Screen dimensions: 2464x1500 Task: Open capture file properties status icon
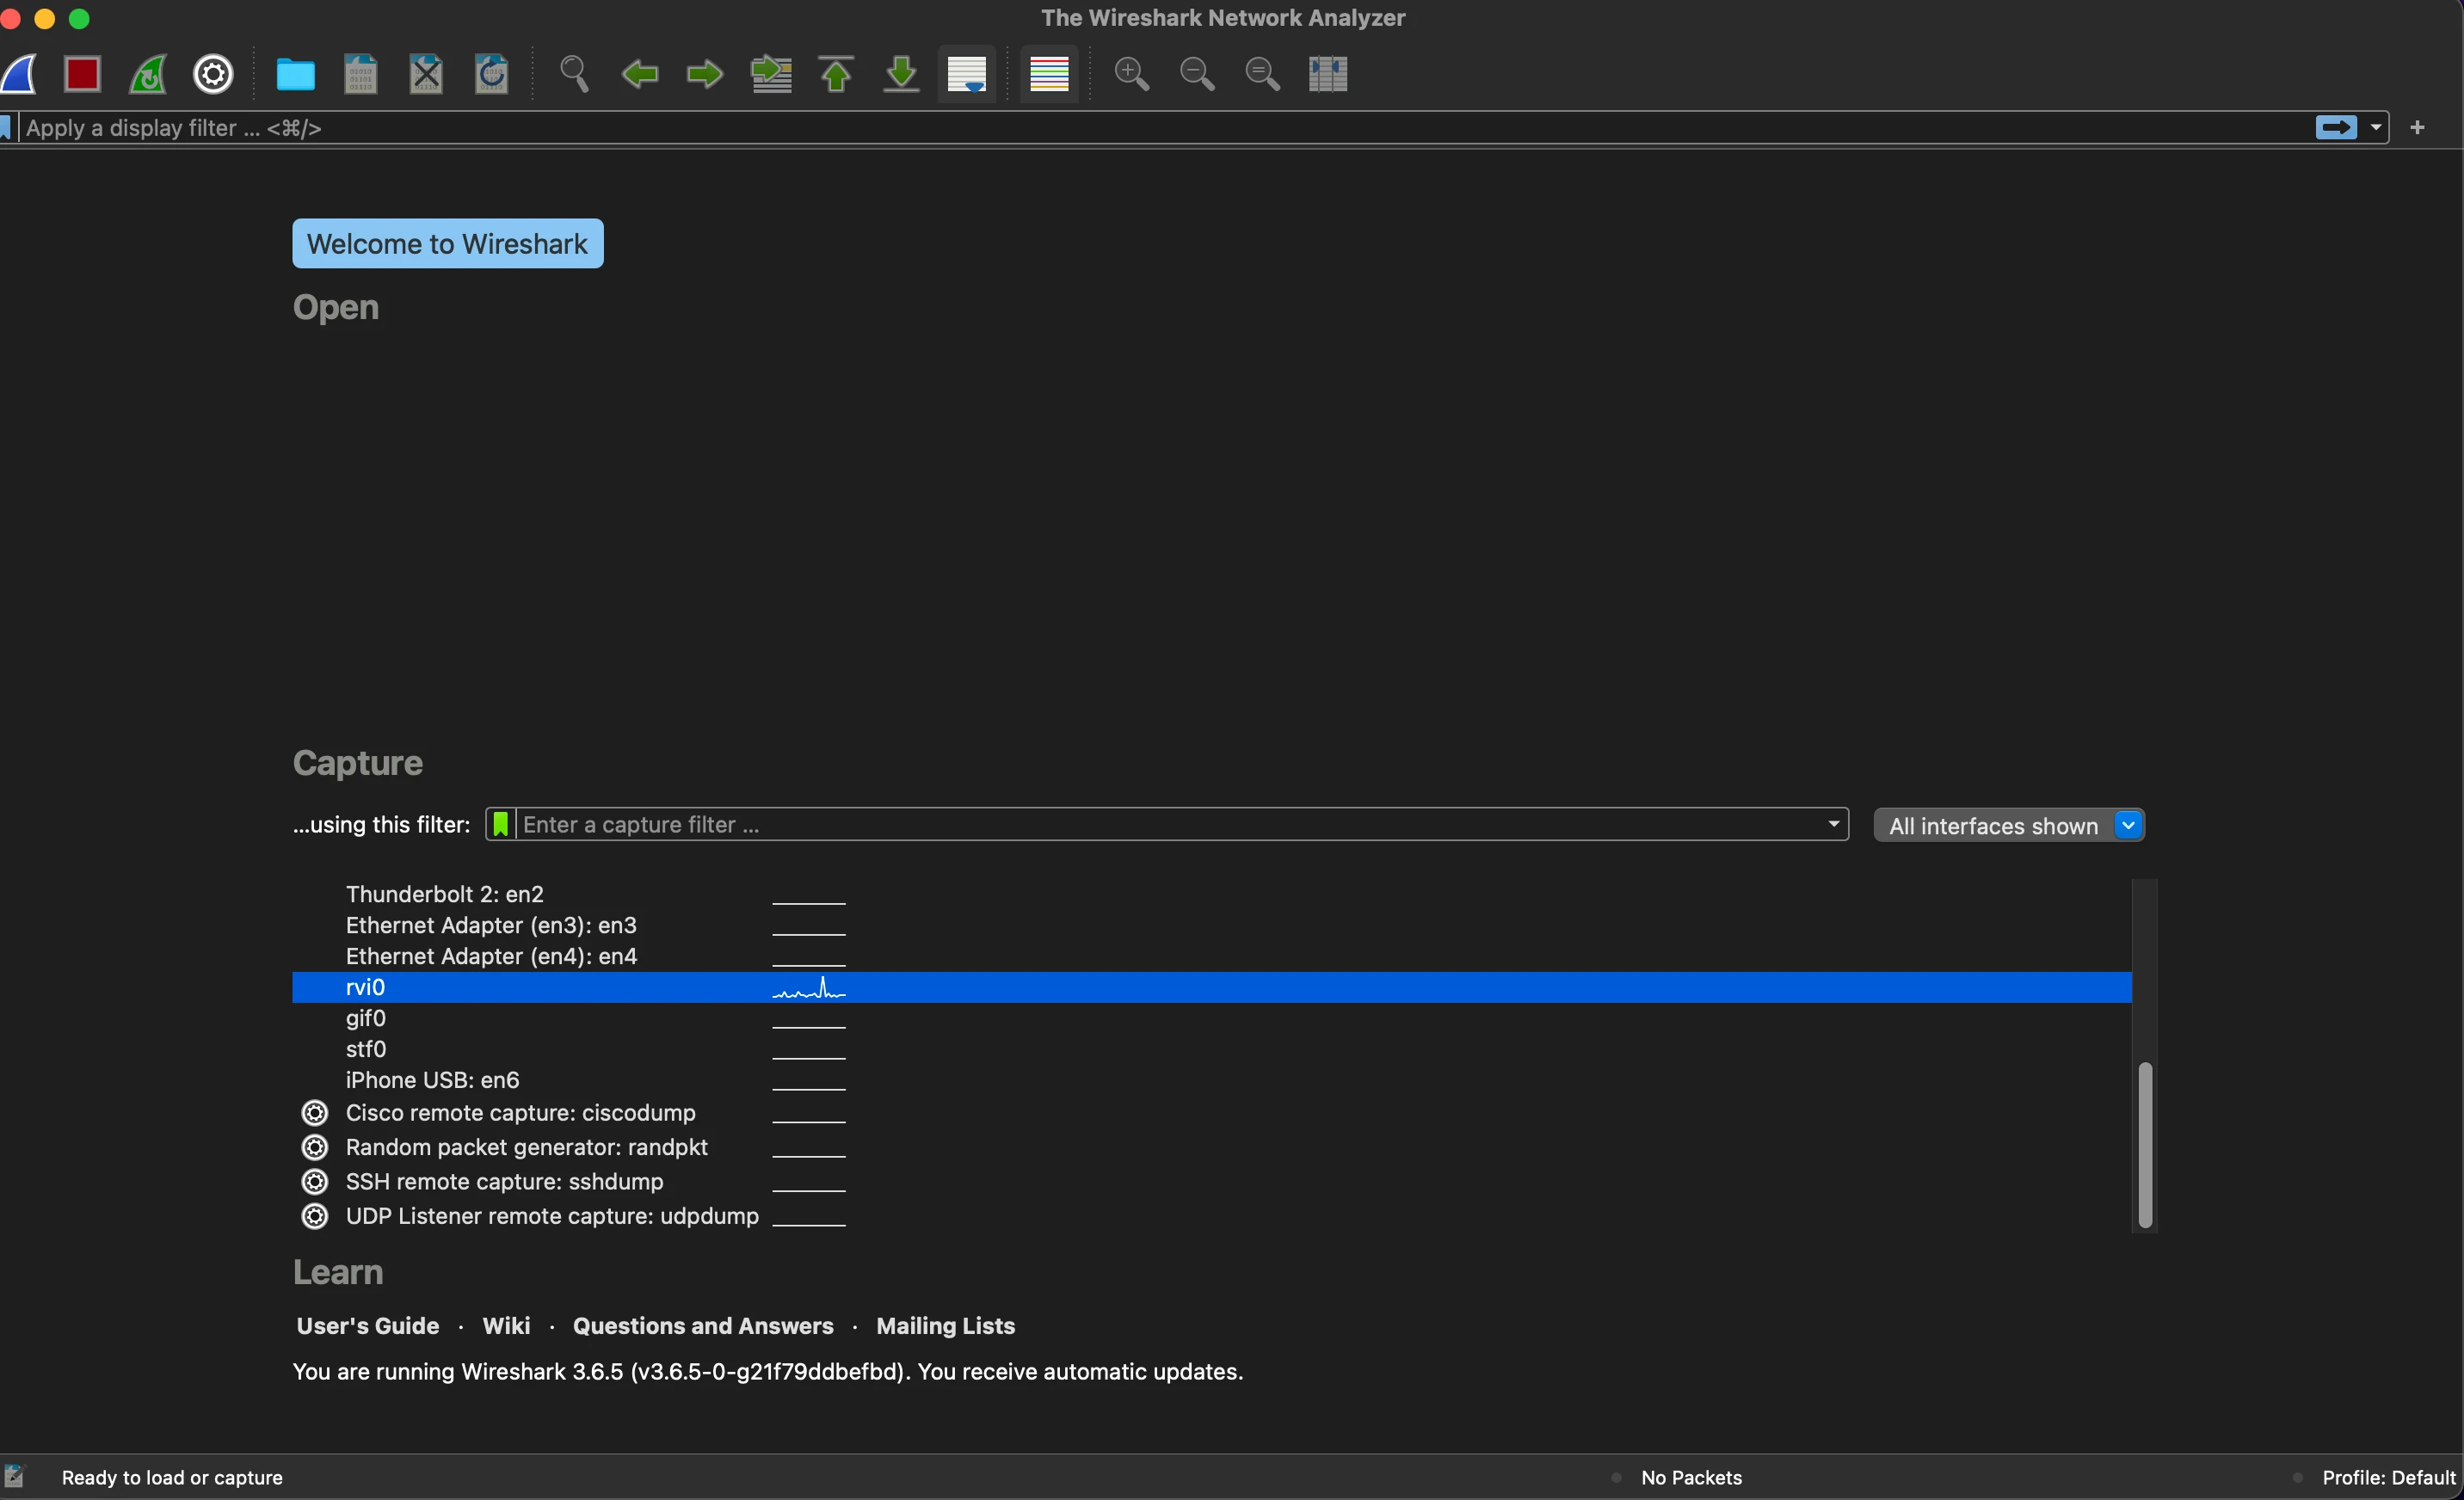tap(14, 1476)
